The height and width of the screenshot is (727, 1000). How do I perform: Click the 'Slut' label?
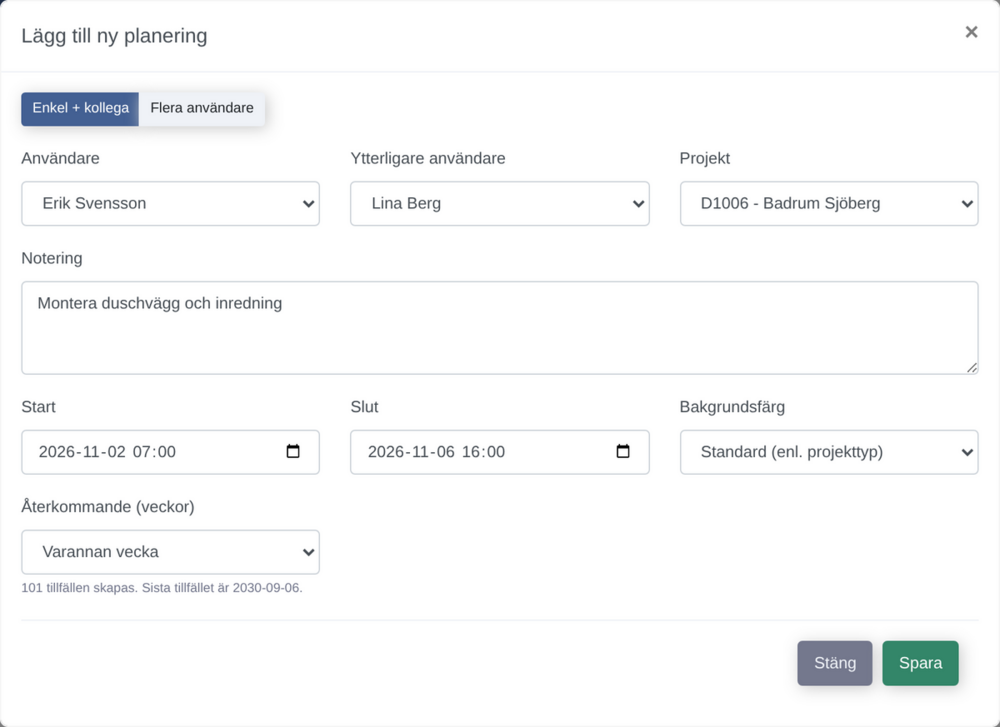click(364, 407)
